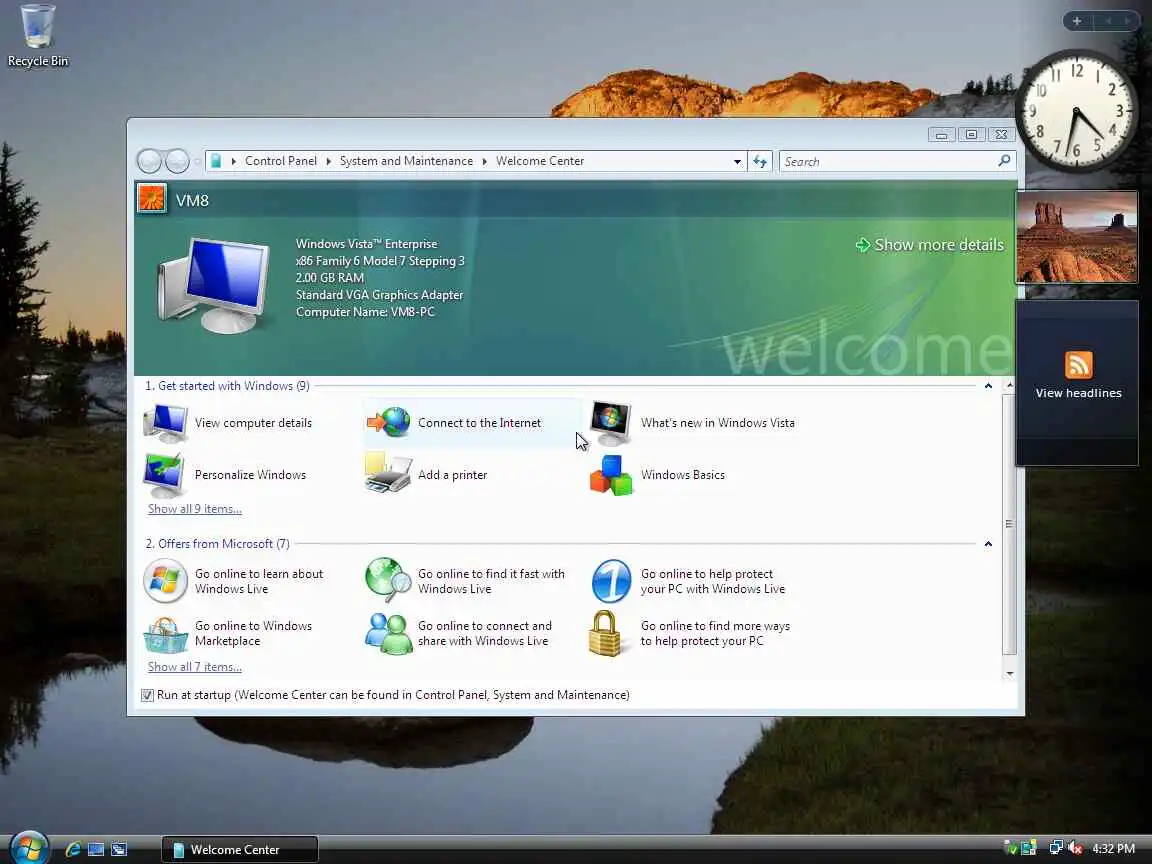Open the Windows Basics cubes icon

[611, 475]
